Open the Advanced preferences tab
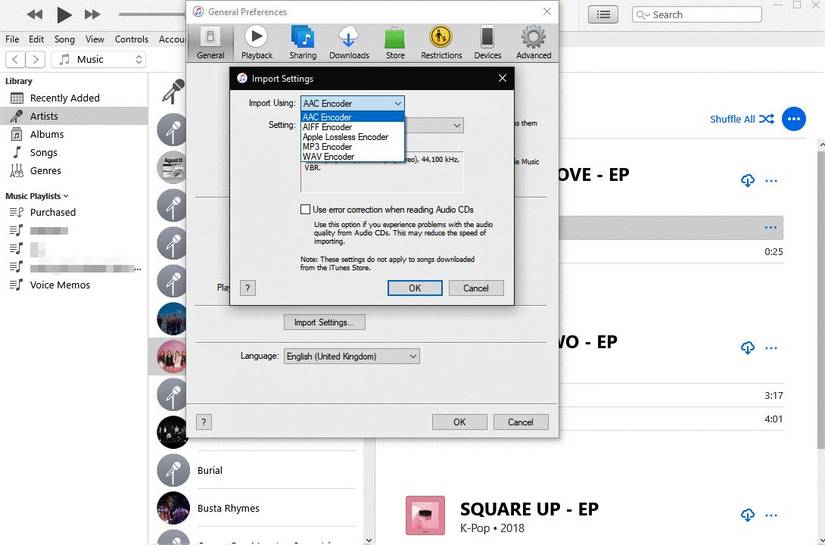 click(534, 43)
